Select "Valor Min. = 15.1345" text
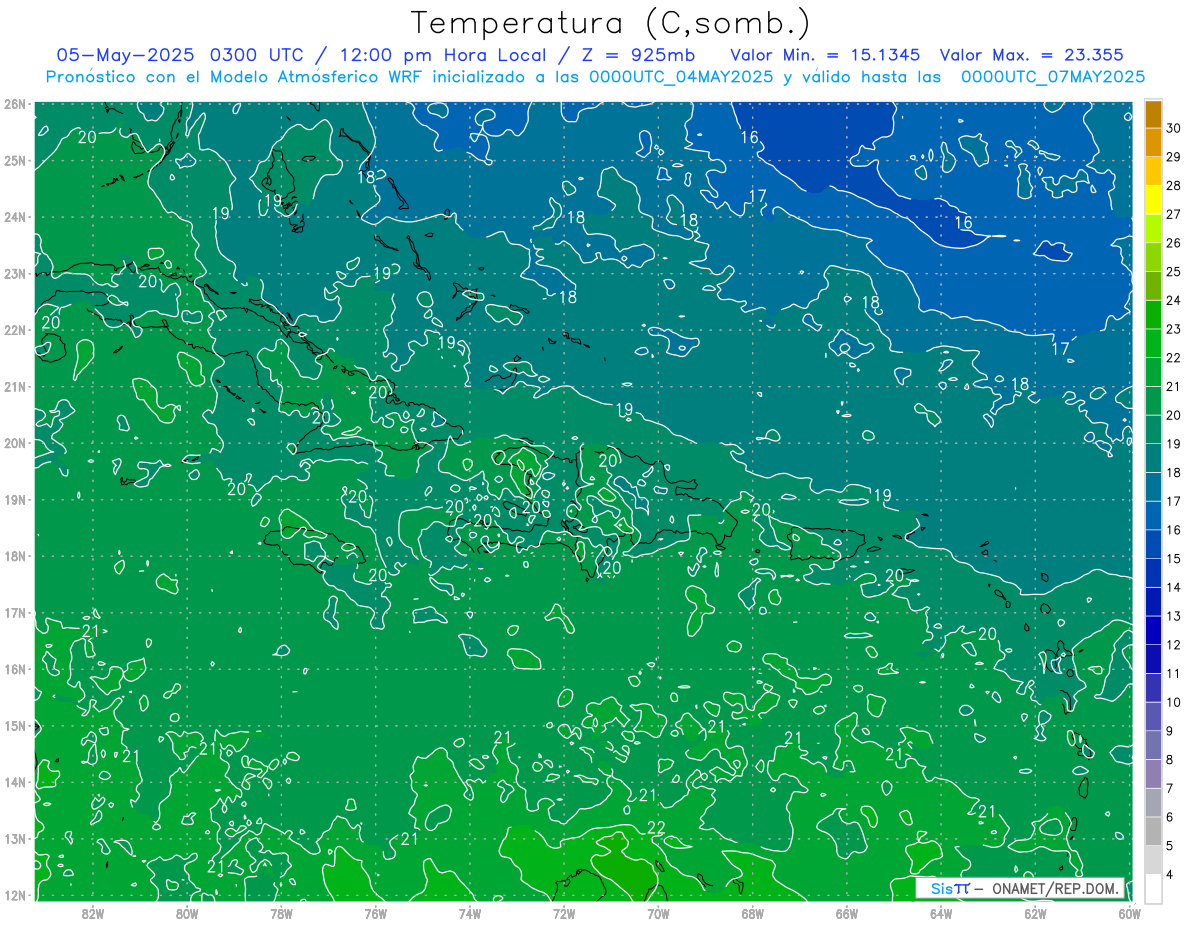1200x927 pixels. click(825, 55)
